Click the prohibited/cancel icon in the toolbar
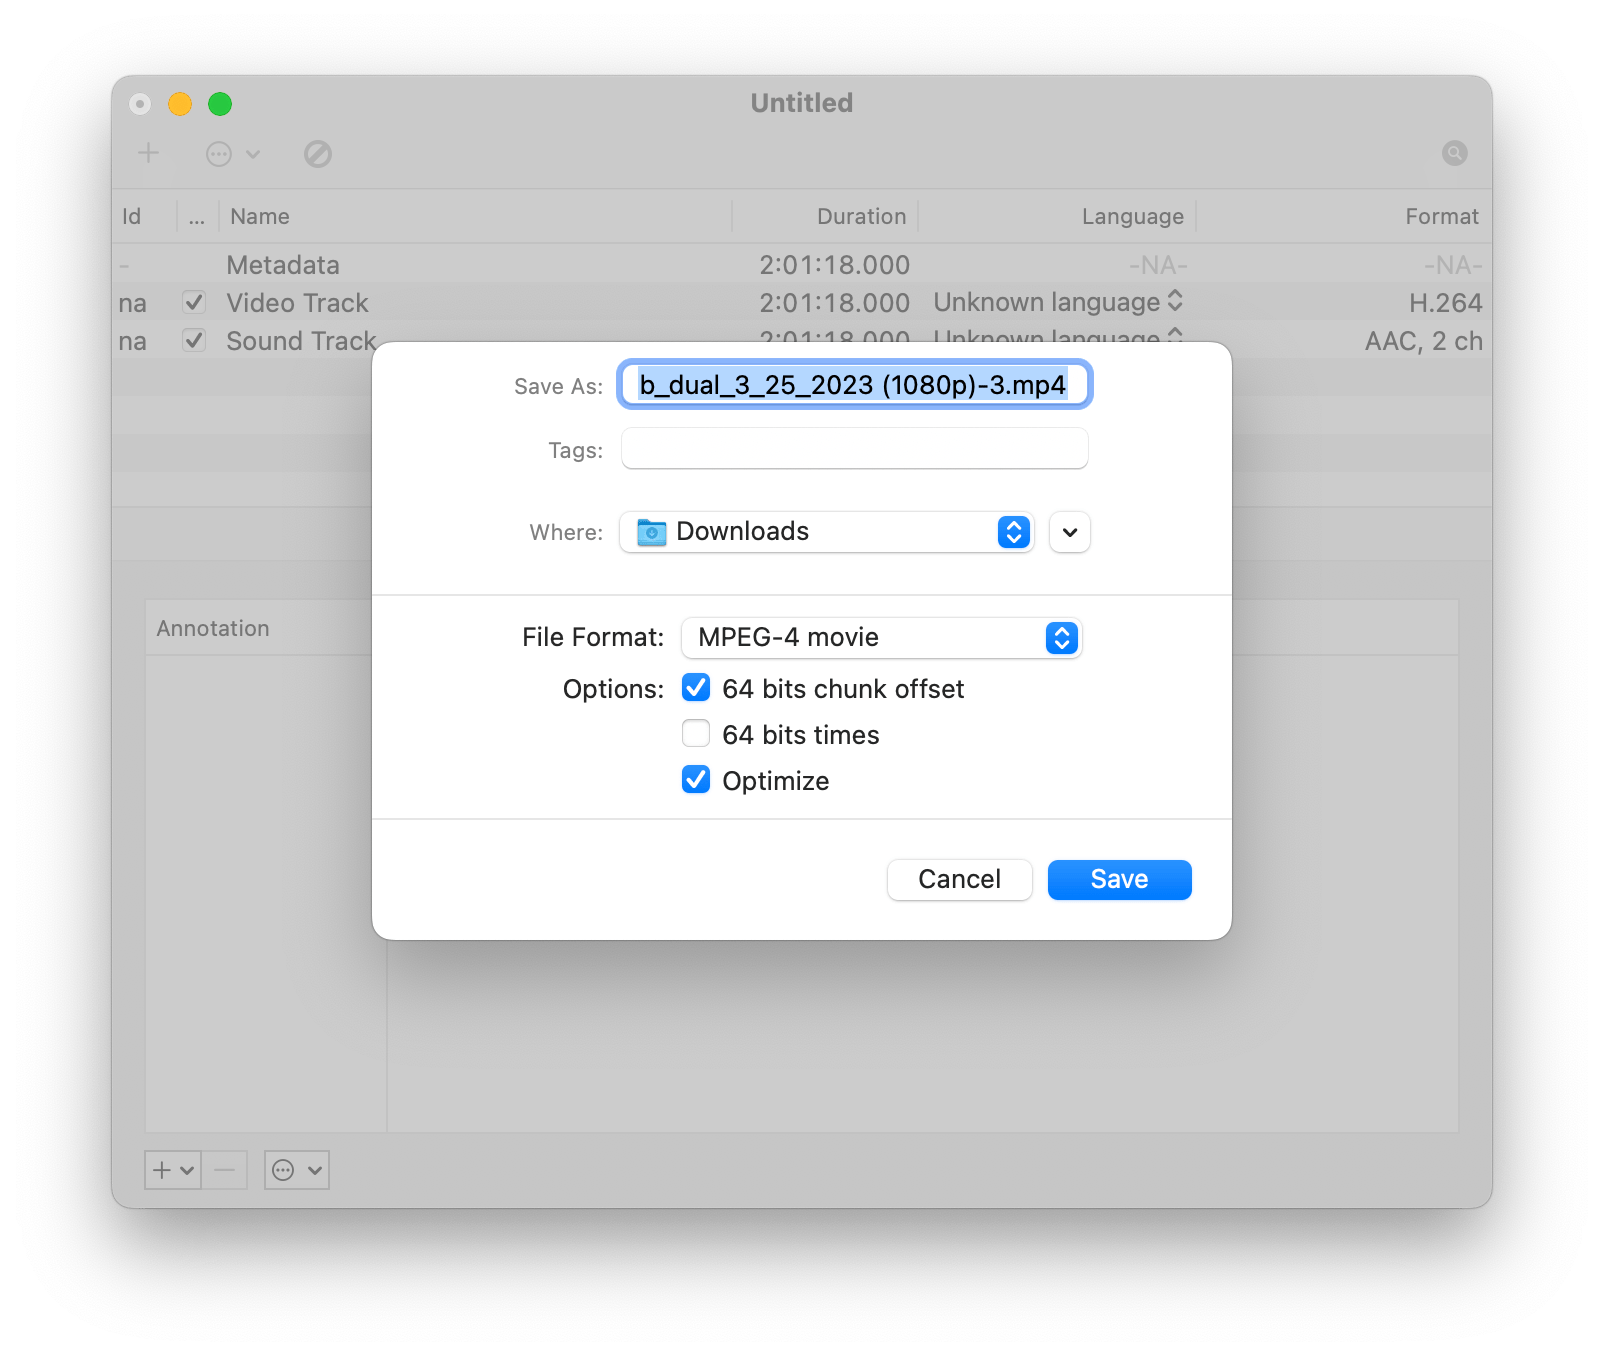The height and width of the screenshot is (1356, 1604). [318, 153]
